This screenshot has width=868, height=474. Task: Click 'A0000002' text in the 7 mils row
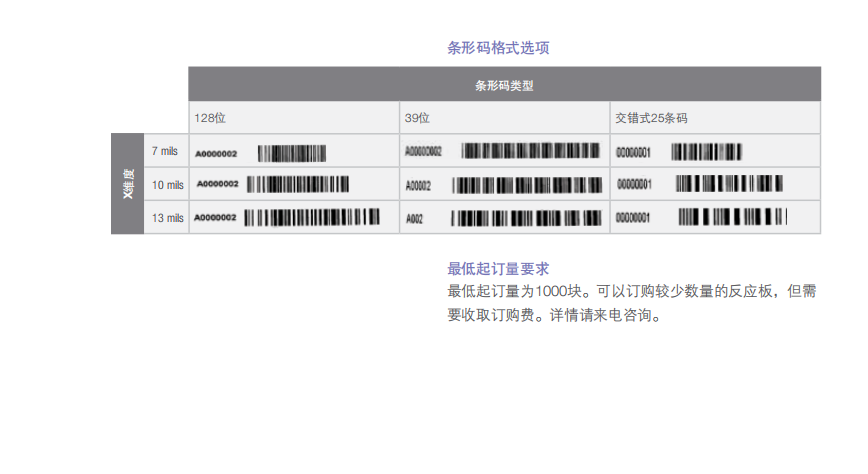[216, 153]
